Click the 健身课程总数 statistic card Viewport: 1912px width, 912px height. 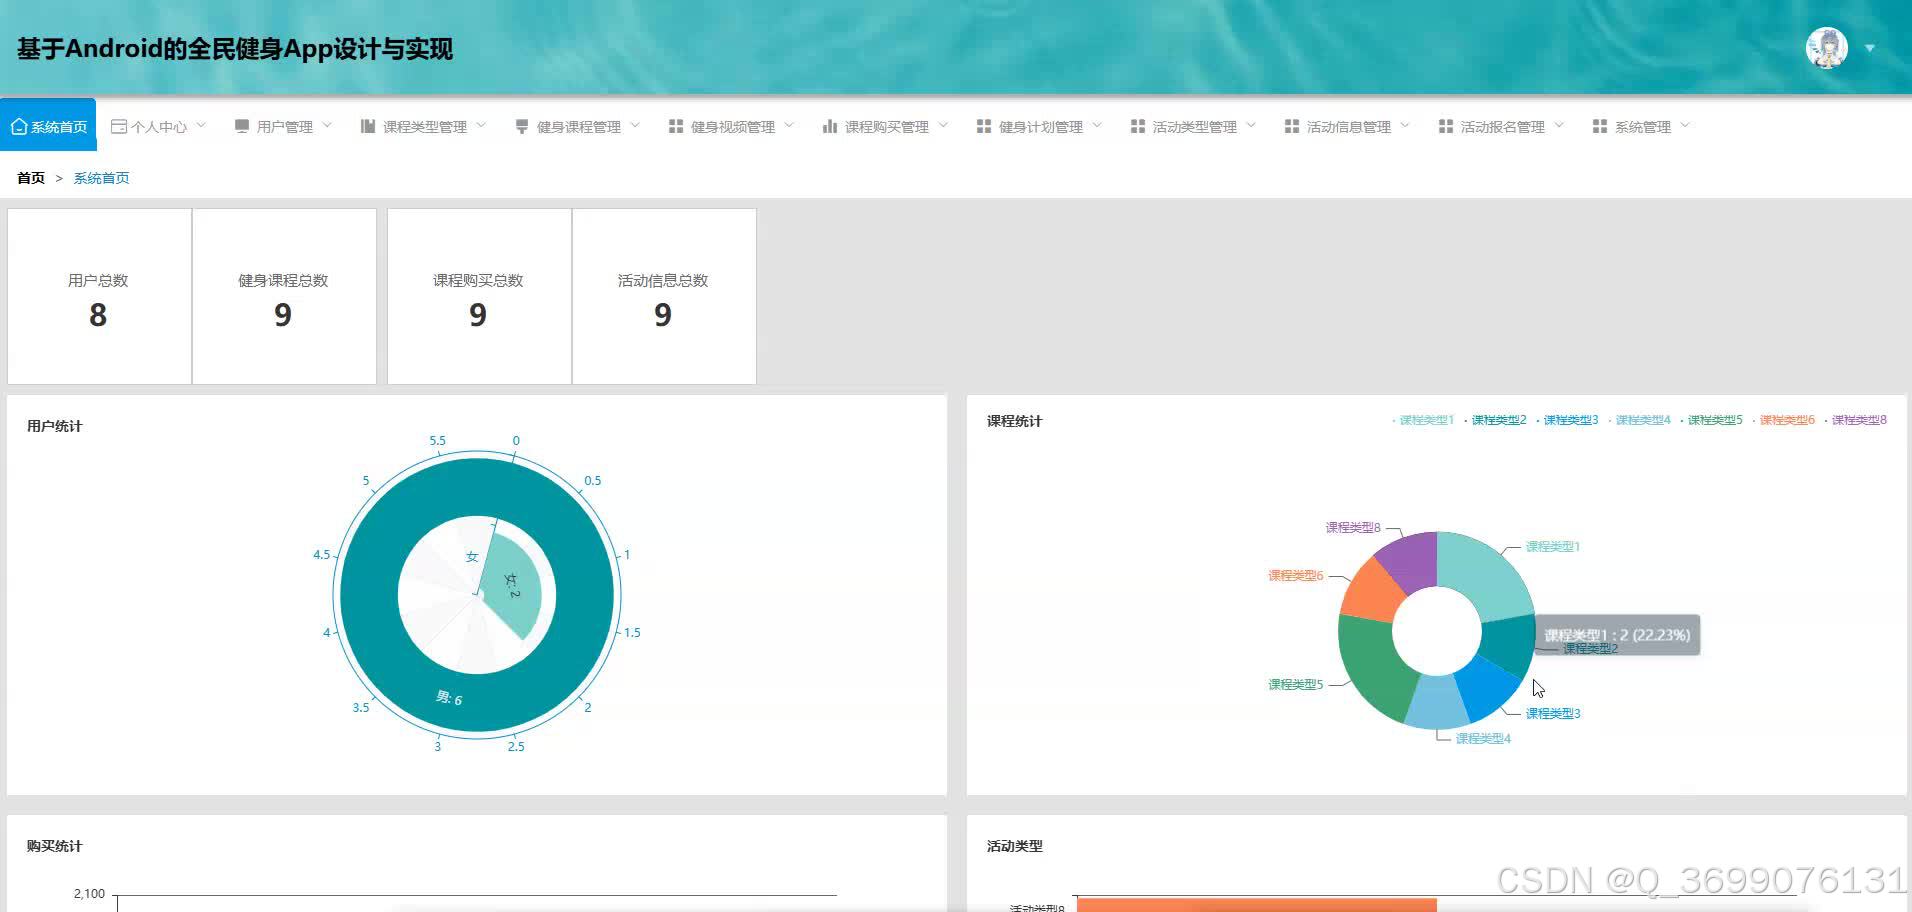[284, 296]
